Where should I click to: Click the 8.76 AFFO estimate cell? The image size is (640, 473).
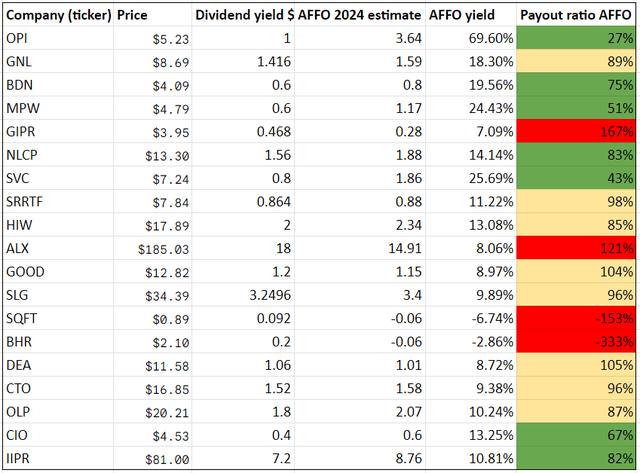[x=360, y=458]
